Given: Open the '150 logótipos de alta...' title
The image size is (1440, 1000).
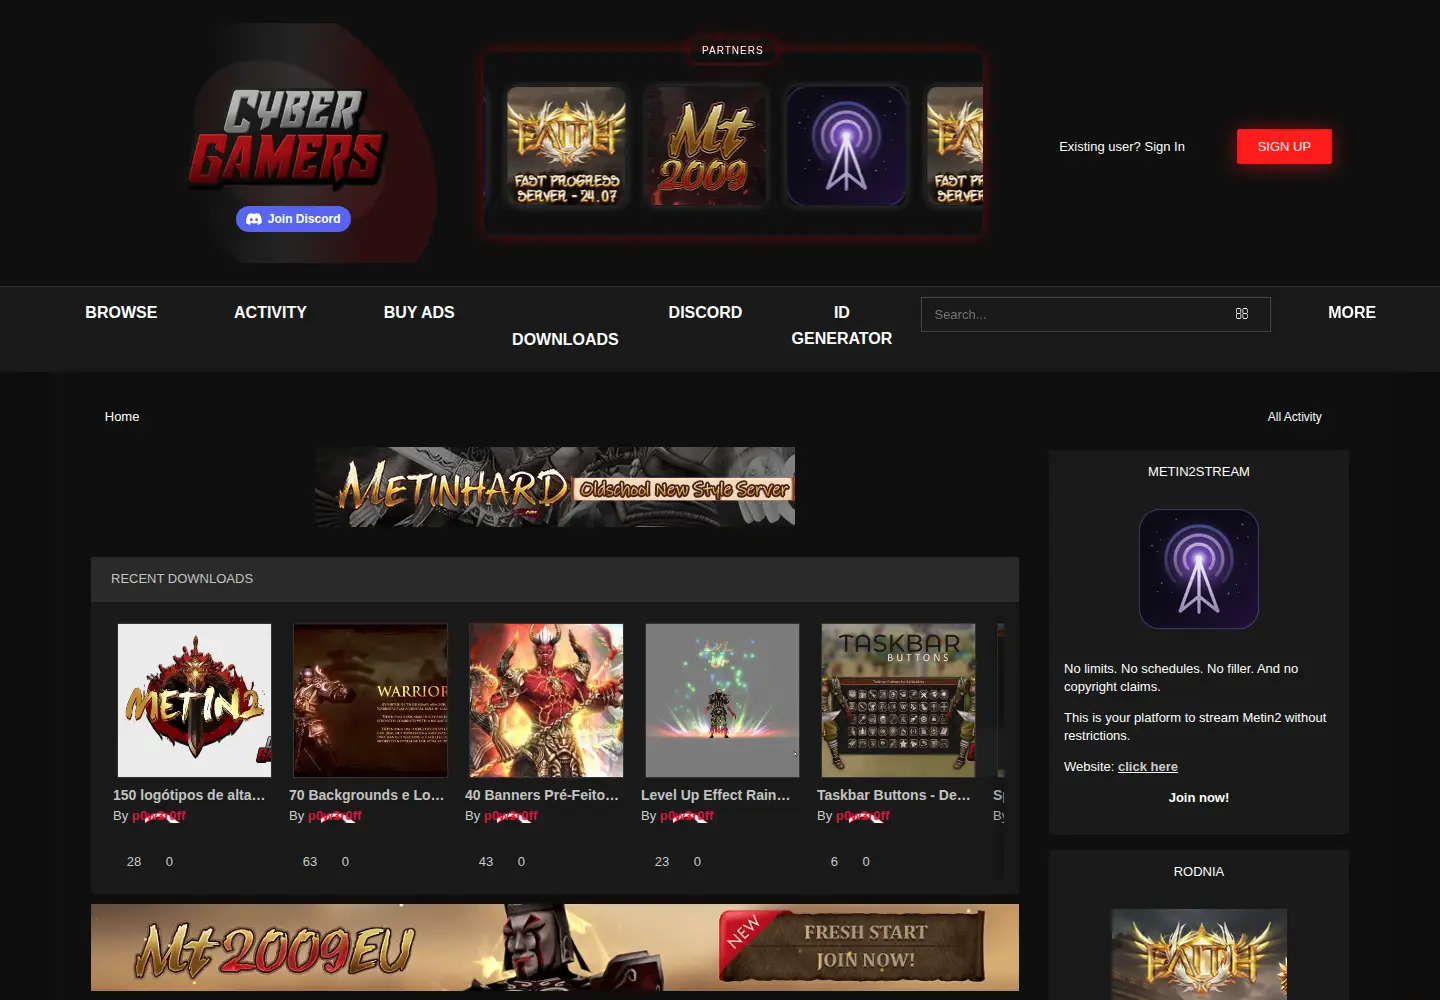Looking at the screenshot, I should (189, 795).
